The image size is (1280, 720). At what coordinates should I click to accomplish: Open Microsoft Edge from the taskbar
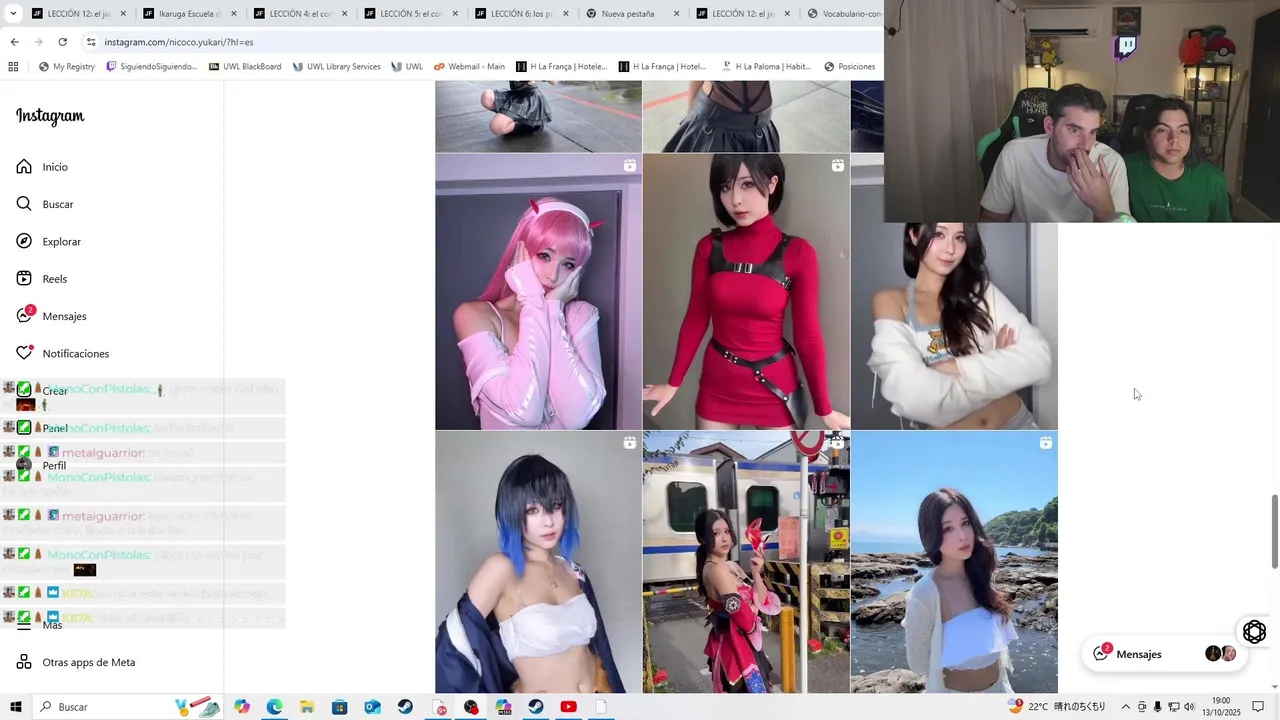pos(274,707)
